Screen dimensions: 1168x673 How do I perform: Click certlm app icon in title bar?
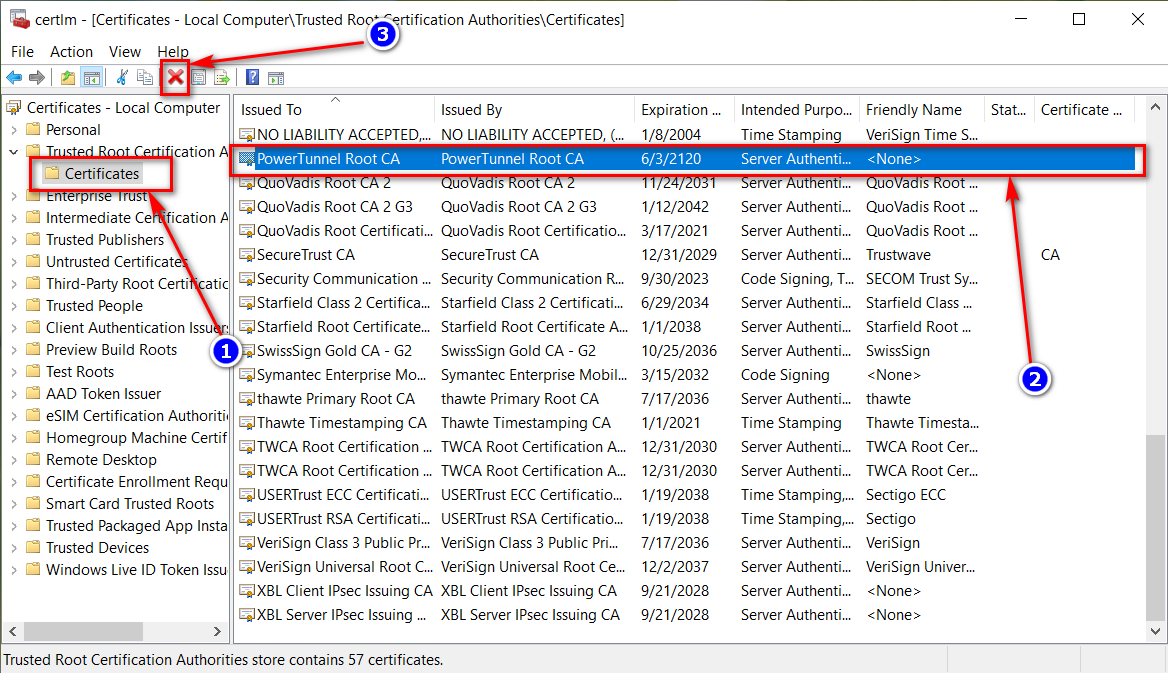[19, 19]
